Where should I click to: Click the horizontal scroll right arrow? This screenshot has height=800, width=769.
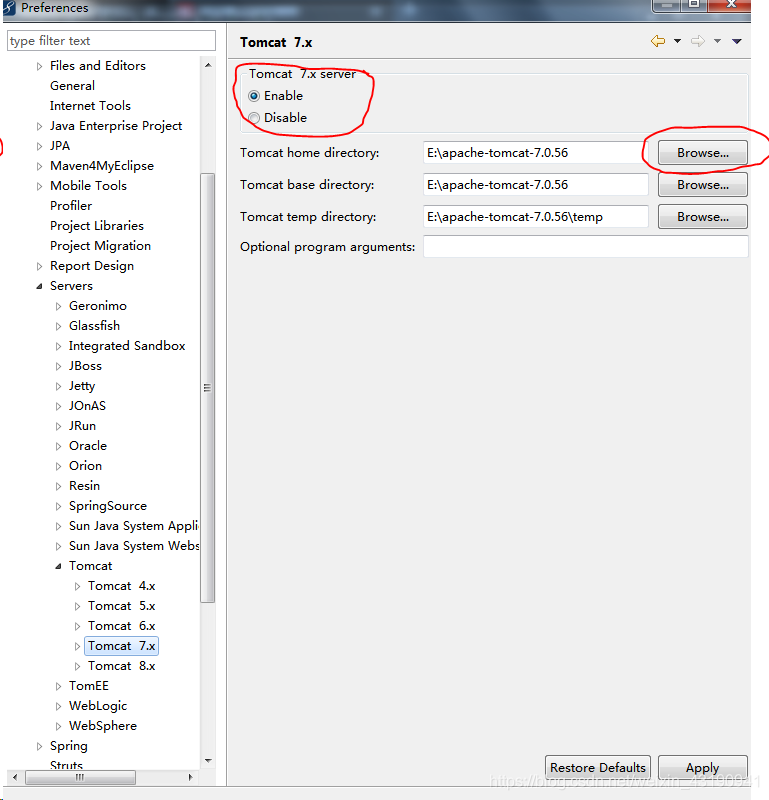click(x=190, y=777)
